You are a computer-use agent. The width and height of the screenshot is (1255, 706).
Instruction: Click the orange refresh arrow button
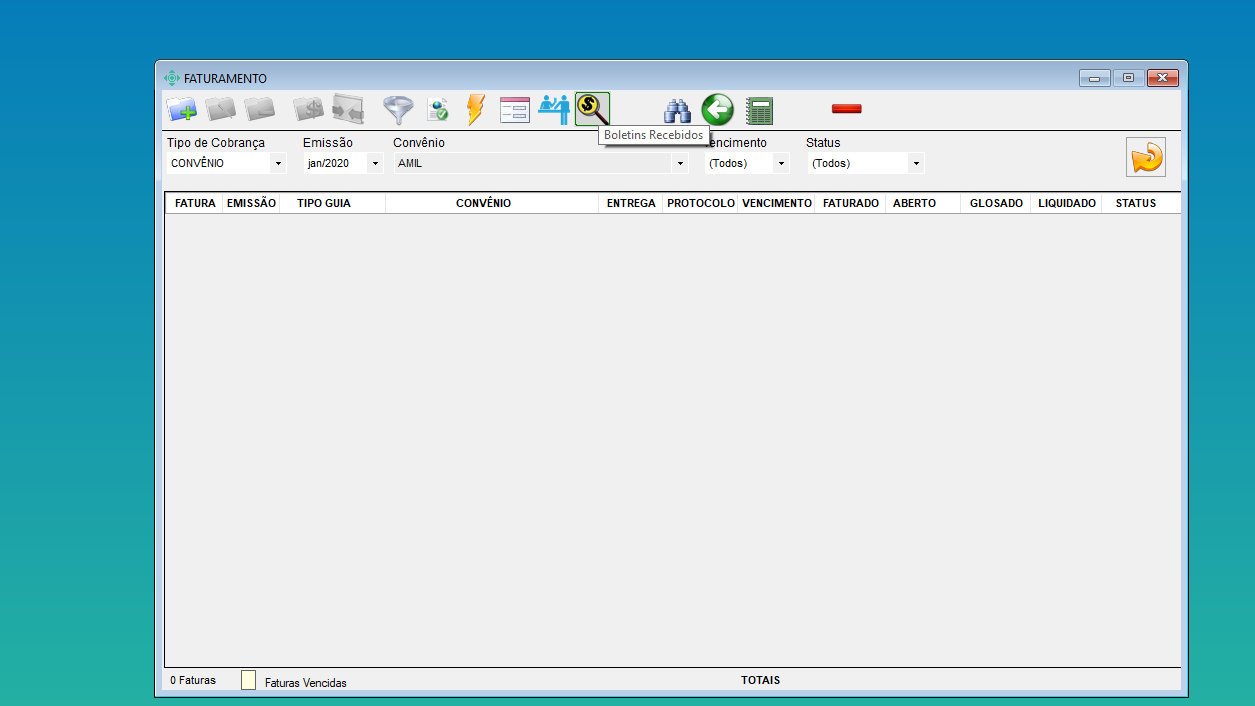[1145, 157]
